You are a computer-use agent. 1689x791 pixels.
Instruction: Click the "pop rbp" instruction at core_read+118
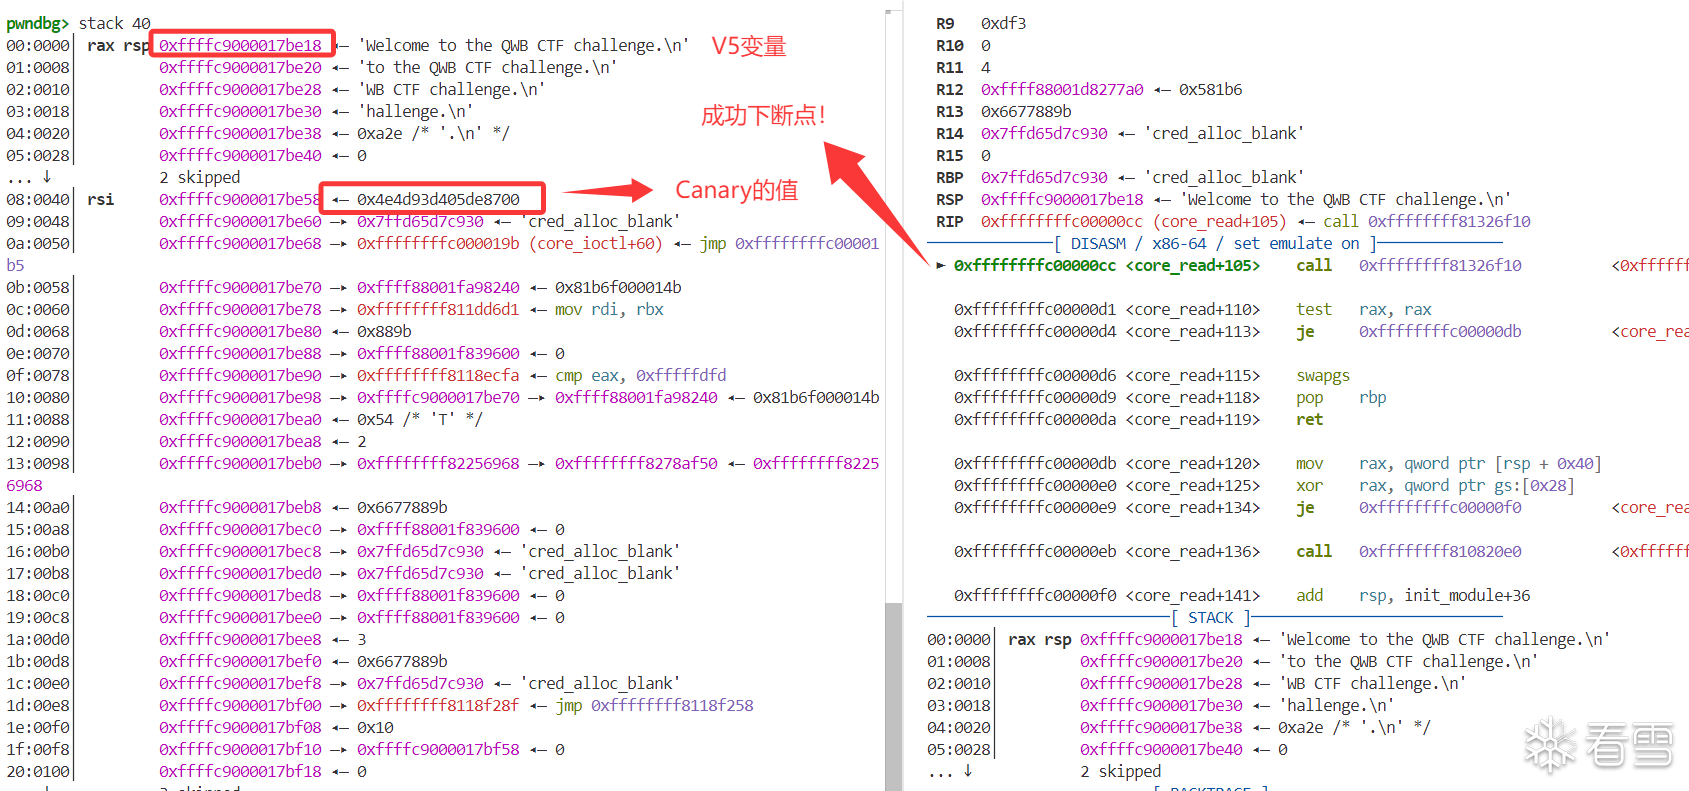point(1341,397)
